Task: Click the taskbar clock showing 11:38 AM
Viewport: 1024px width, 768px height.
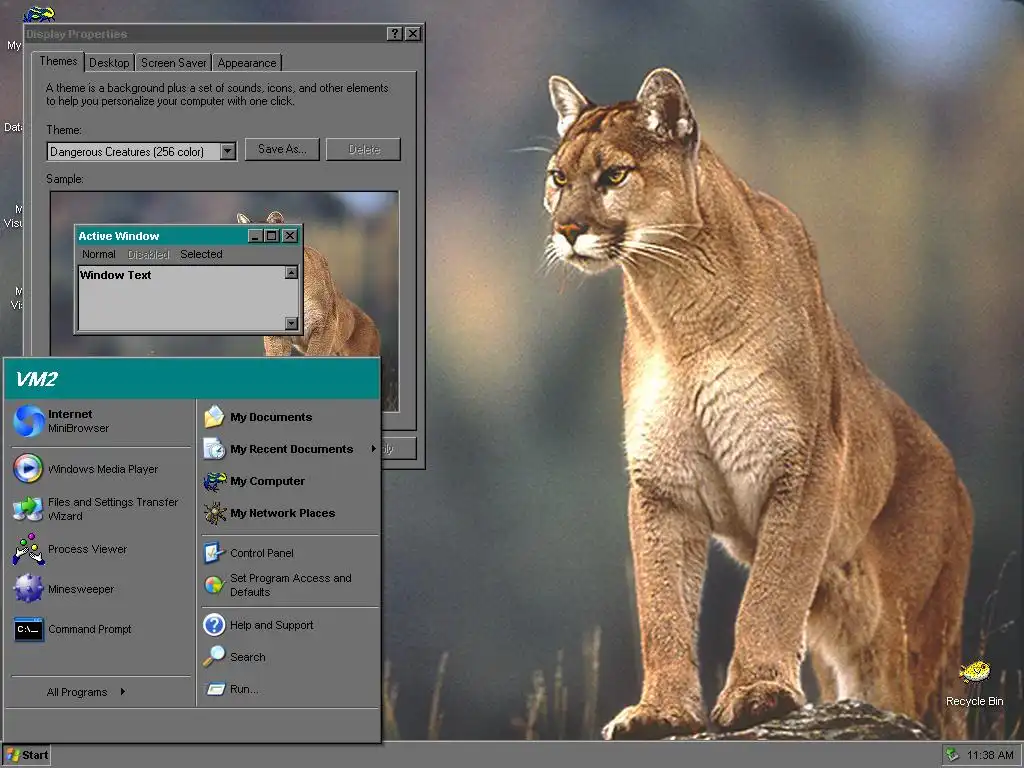Action: tap(990, 755)
